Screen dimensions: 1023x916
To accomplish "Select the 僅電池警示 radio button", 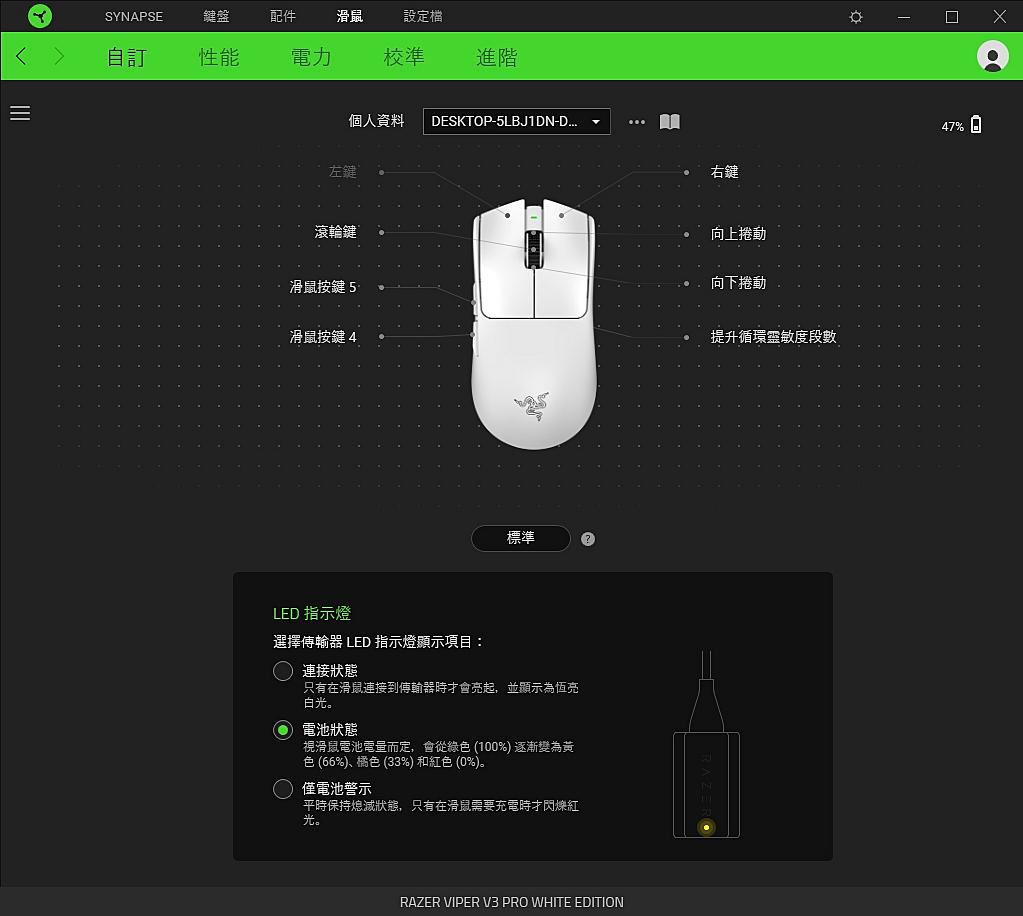I will [283, 790].
